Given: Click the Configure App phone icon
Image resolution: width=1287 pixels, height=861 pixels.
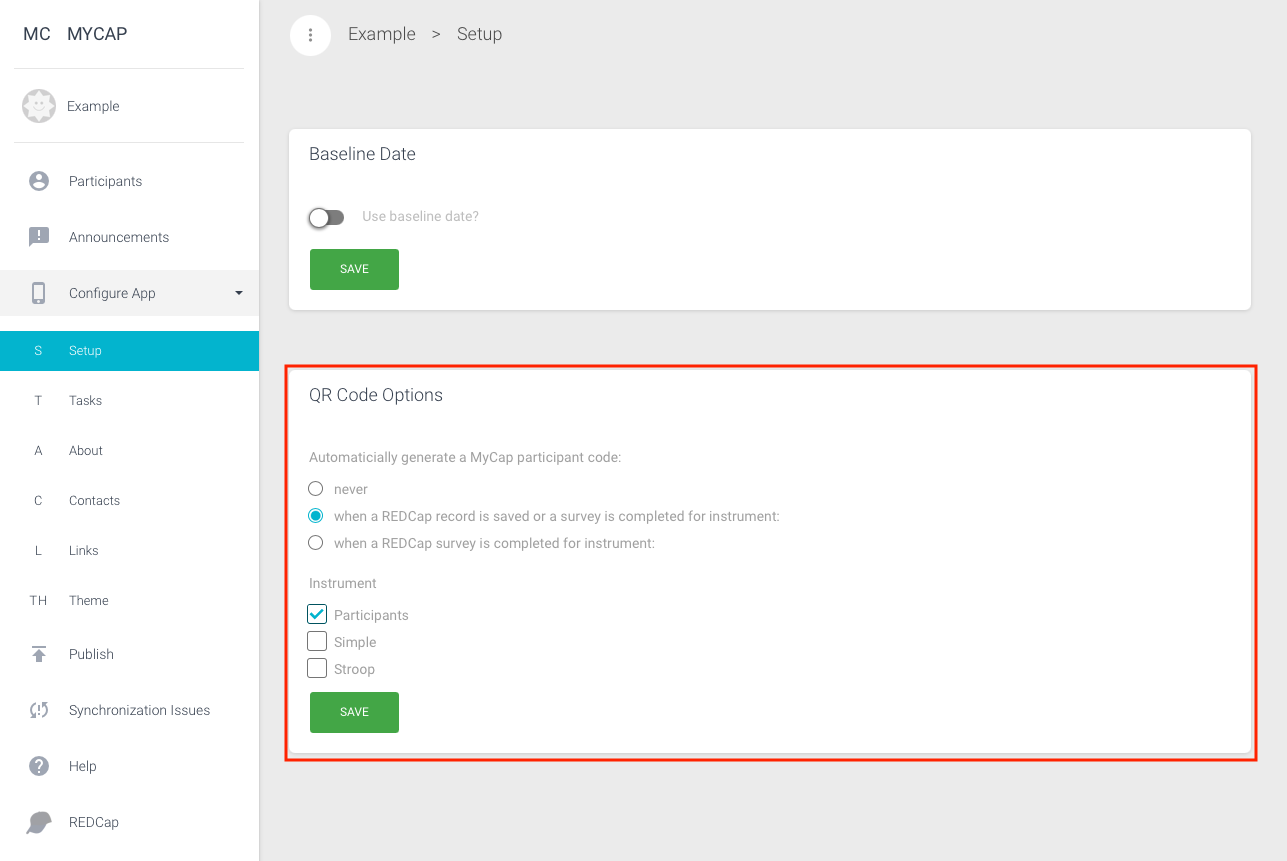Looking at the screenshot, I should coord(38,292).
